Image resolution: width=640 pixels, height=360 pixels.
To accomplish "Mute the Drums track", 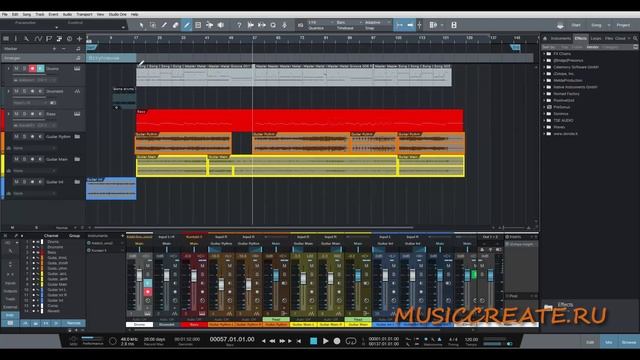I will click(16, 69).
